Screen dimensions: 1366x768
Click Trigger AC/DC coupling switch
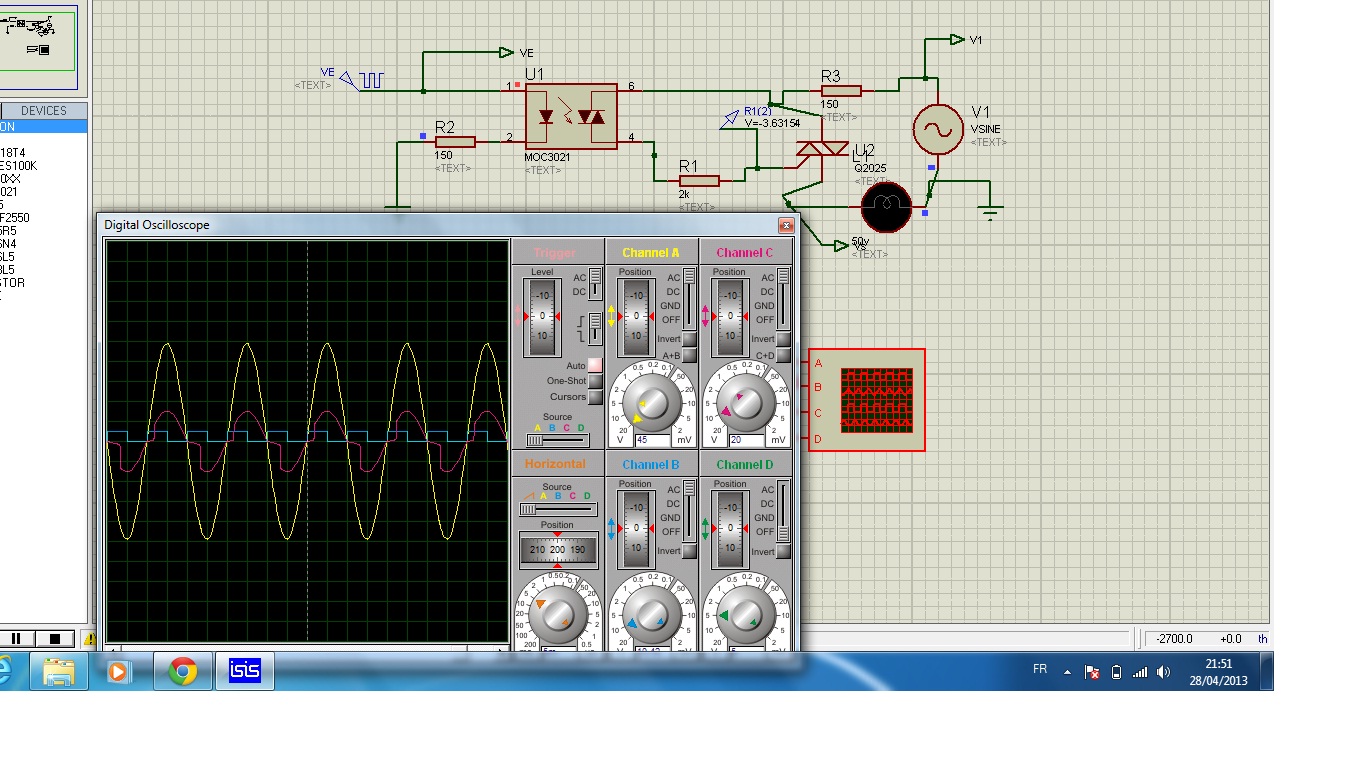click(595, 284)
